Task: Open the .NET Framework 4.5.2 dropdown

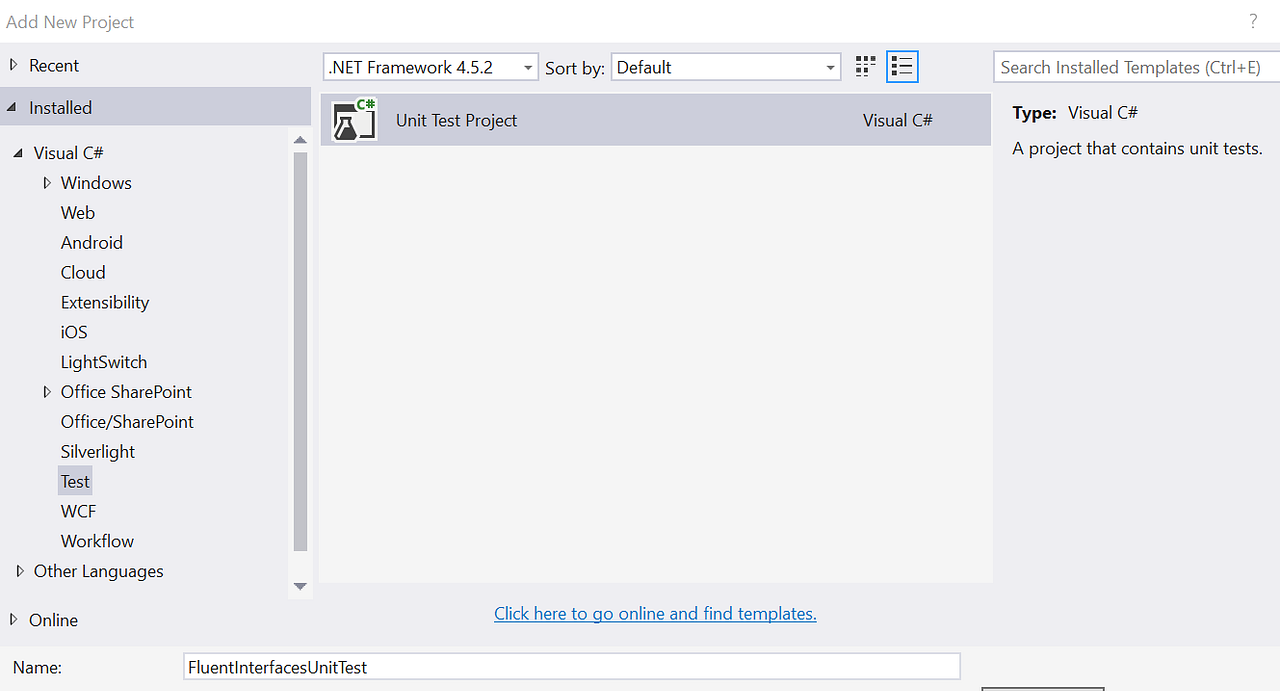Action: (528, 67)
